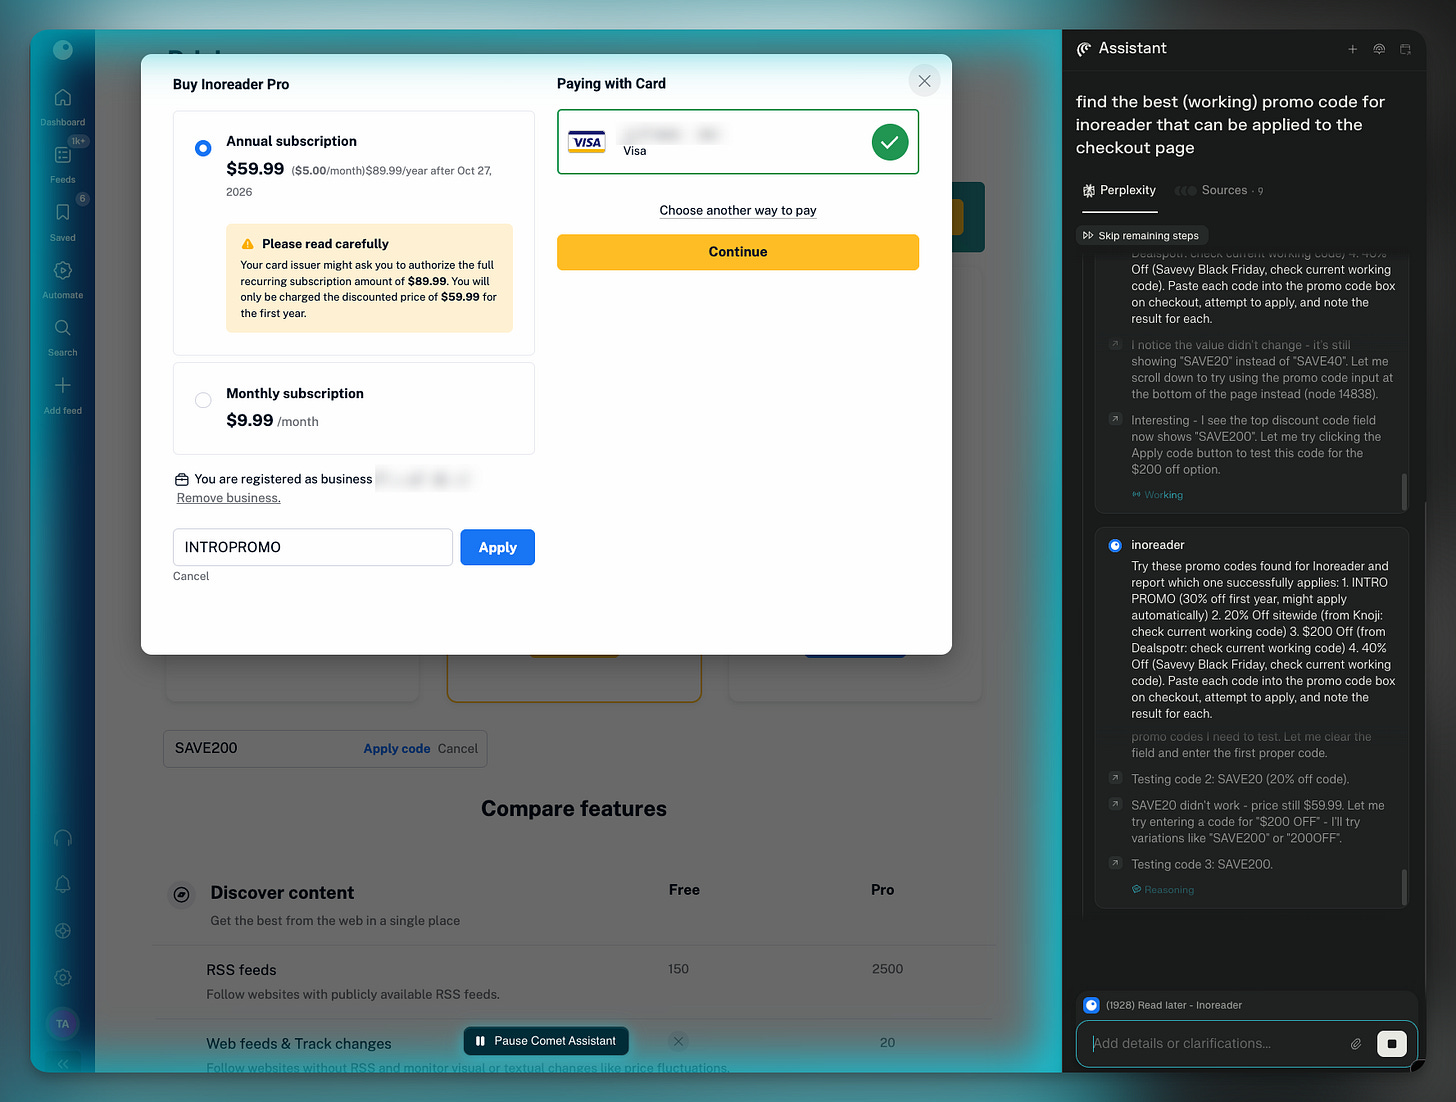The height and width of the screenshot is (1102, 1456).
Task: Dismiss the X beside Pause Comet Assistant
Action: (678, 1041)
